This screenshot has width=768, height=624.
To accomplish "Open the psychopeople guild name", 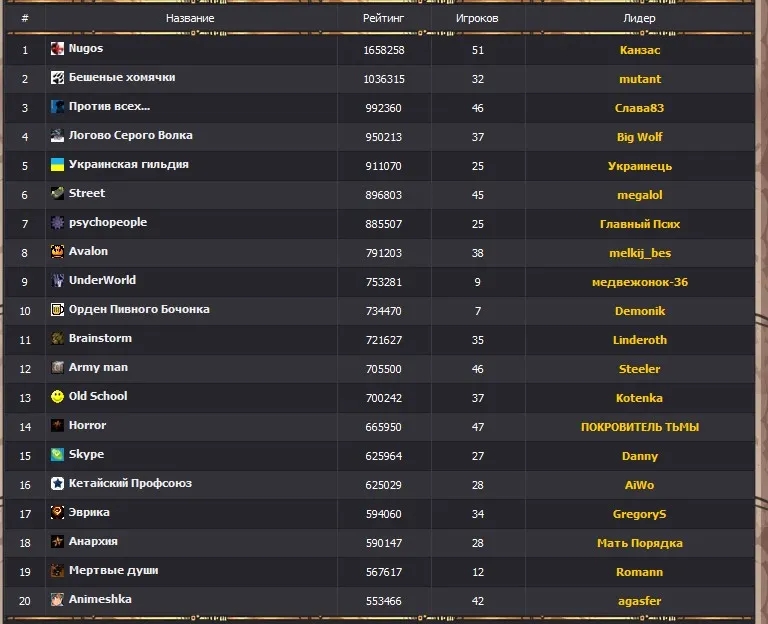I will click(x=108, y=222).
